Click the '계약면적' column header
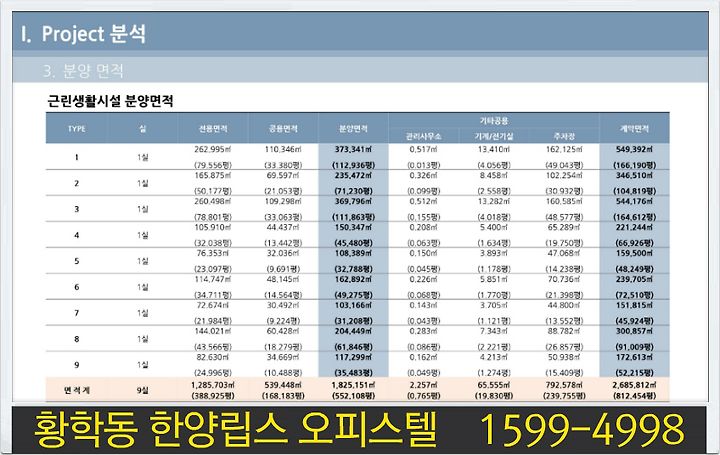Viewport: 720px width, 455px height. (635, 129)
